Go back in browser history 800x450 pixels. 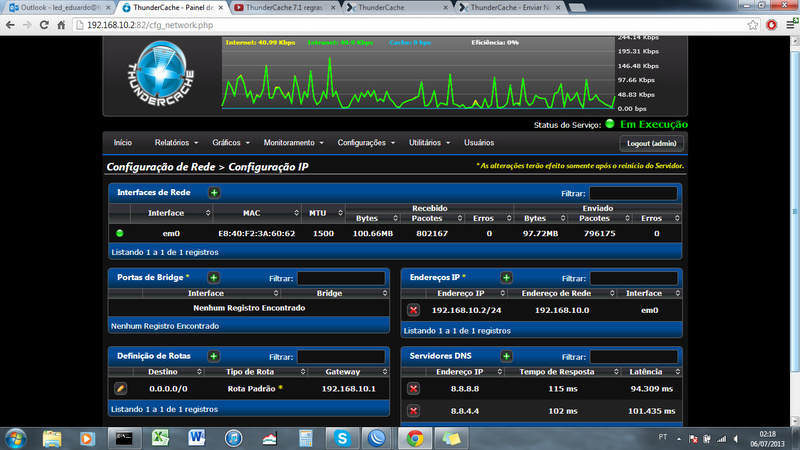coord(10,25)
